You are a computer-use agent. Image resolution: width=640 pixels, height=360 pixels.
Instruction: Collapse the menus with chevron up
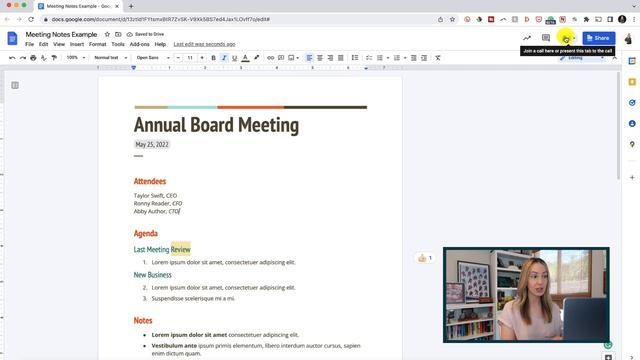[614, 58]
